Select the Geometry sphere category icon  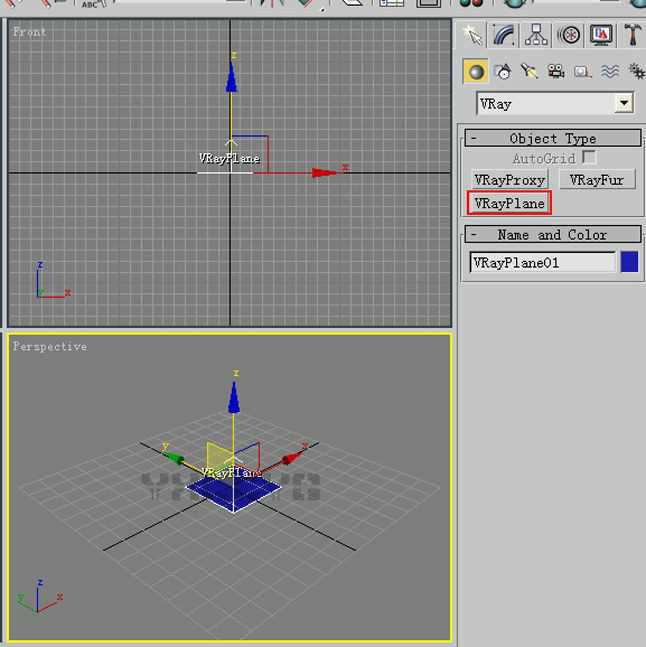(476, 72)
